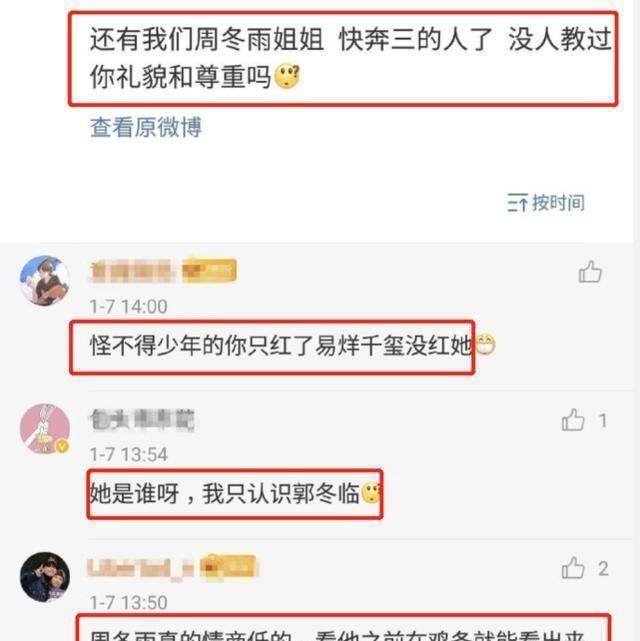Like the comment posted at 1-7 14:00
The height and width of the screenshot is (641, 640).
point(590,272)
